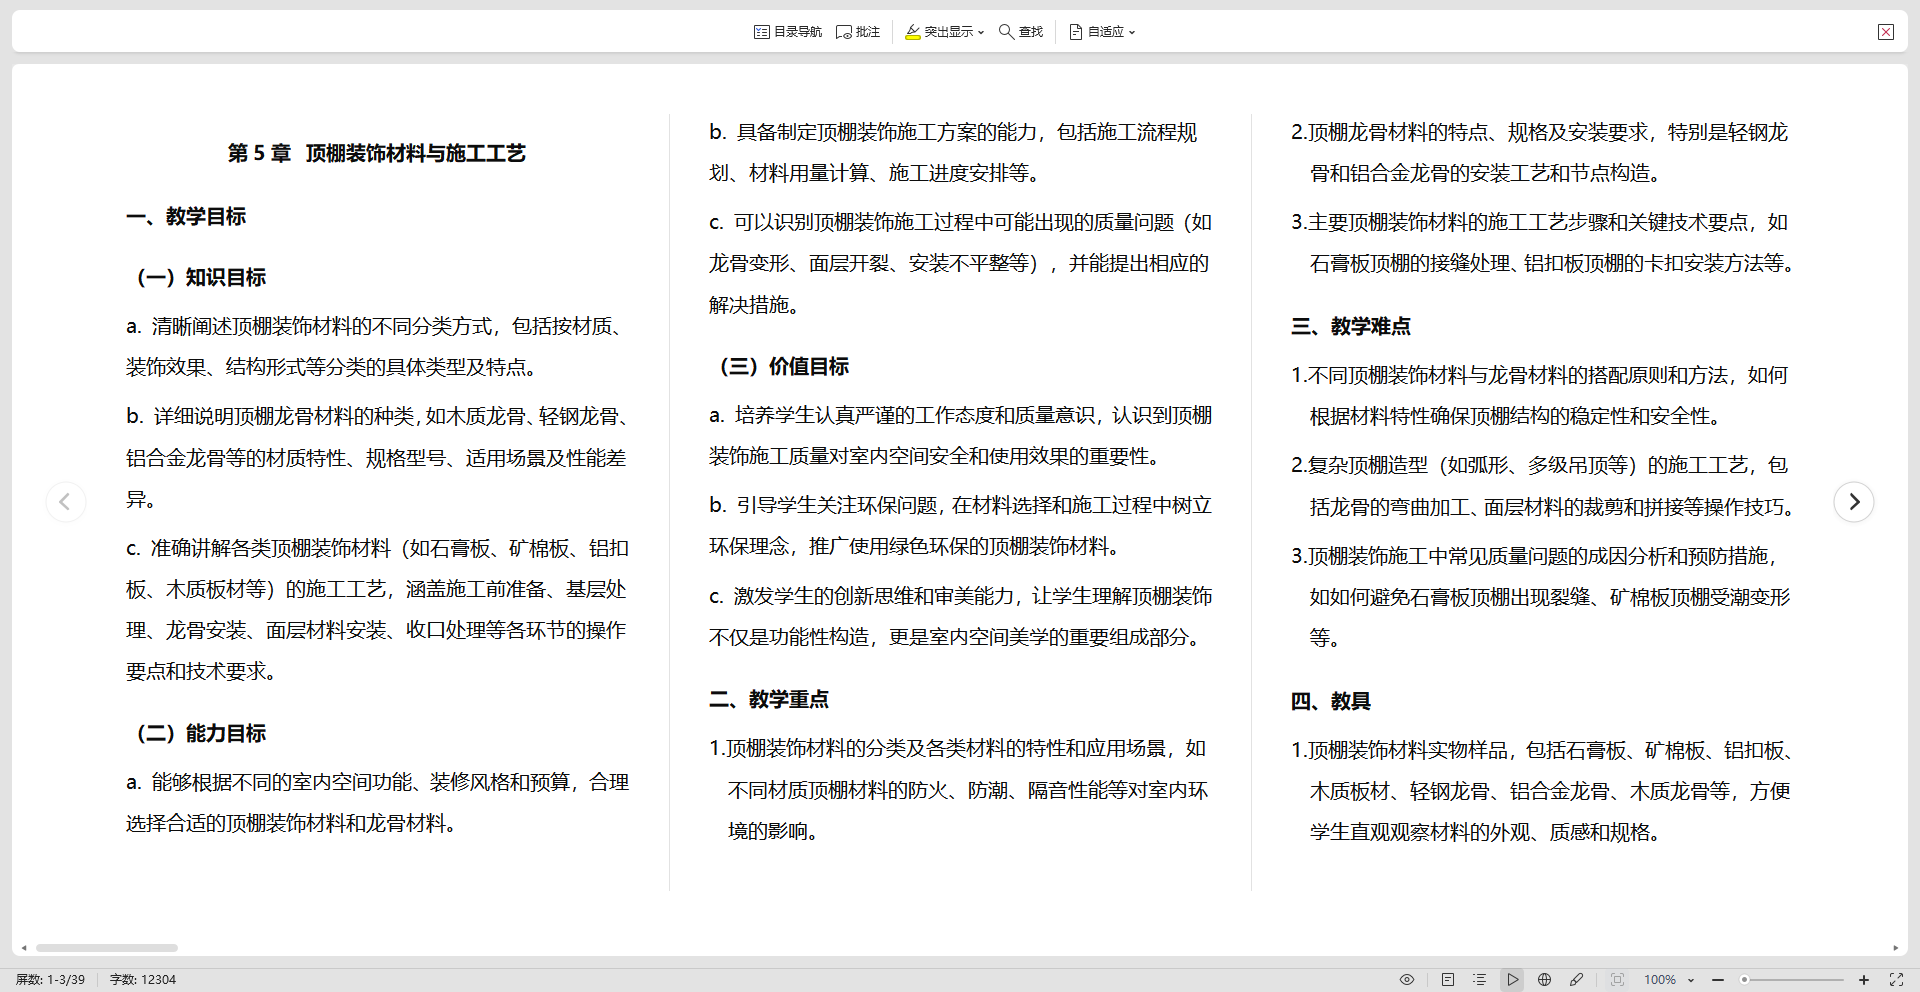The height and width of the screenshot is (992, 1920).
Task: Click the chapter title 第5章 顶棚装饰材料与施工工艺
Action: 376,153
